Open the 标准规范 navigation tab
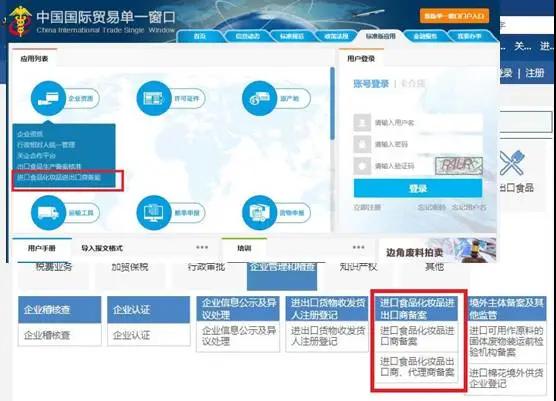 point(292,36)
